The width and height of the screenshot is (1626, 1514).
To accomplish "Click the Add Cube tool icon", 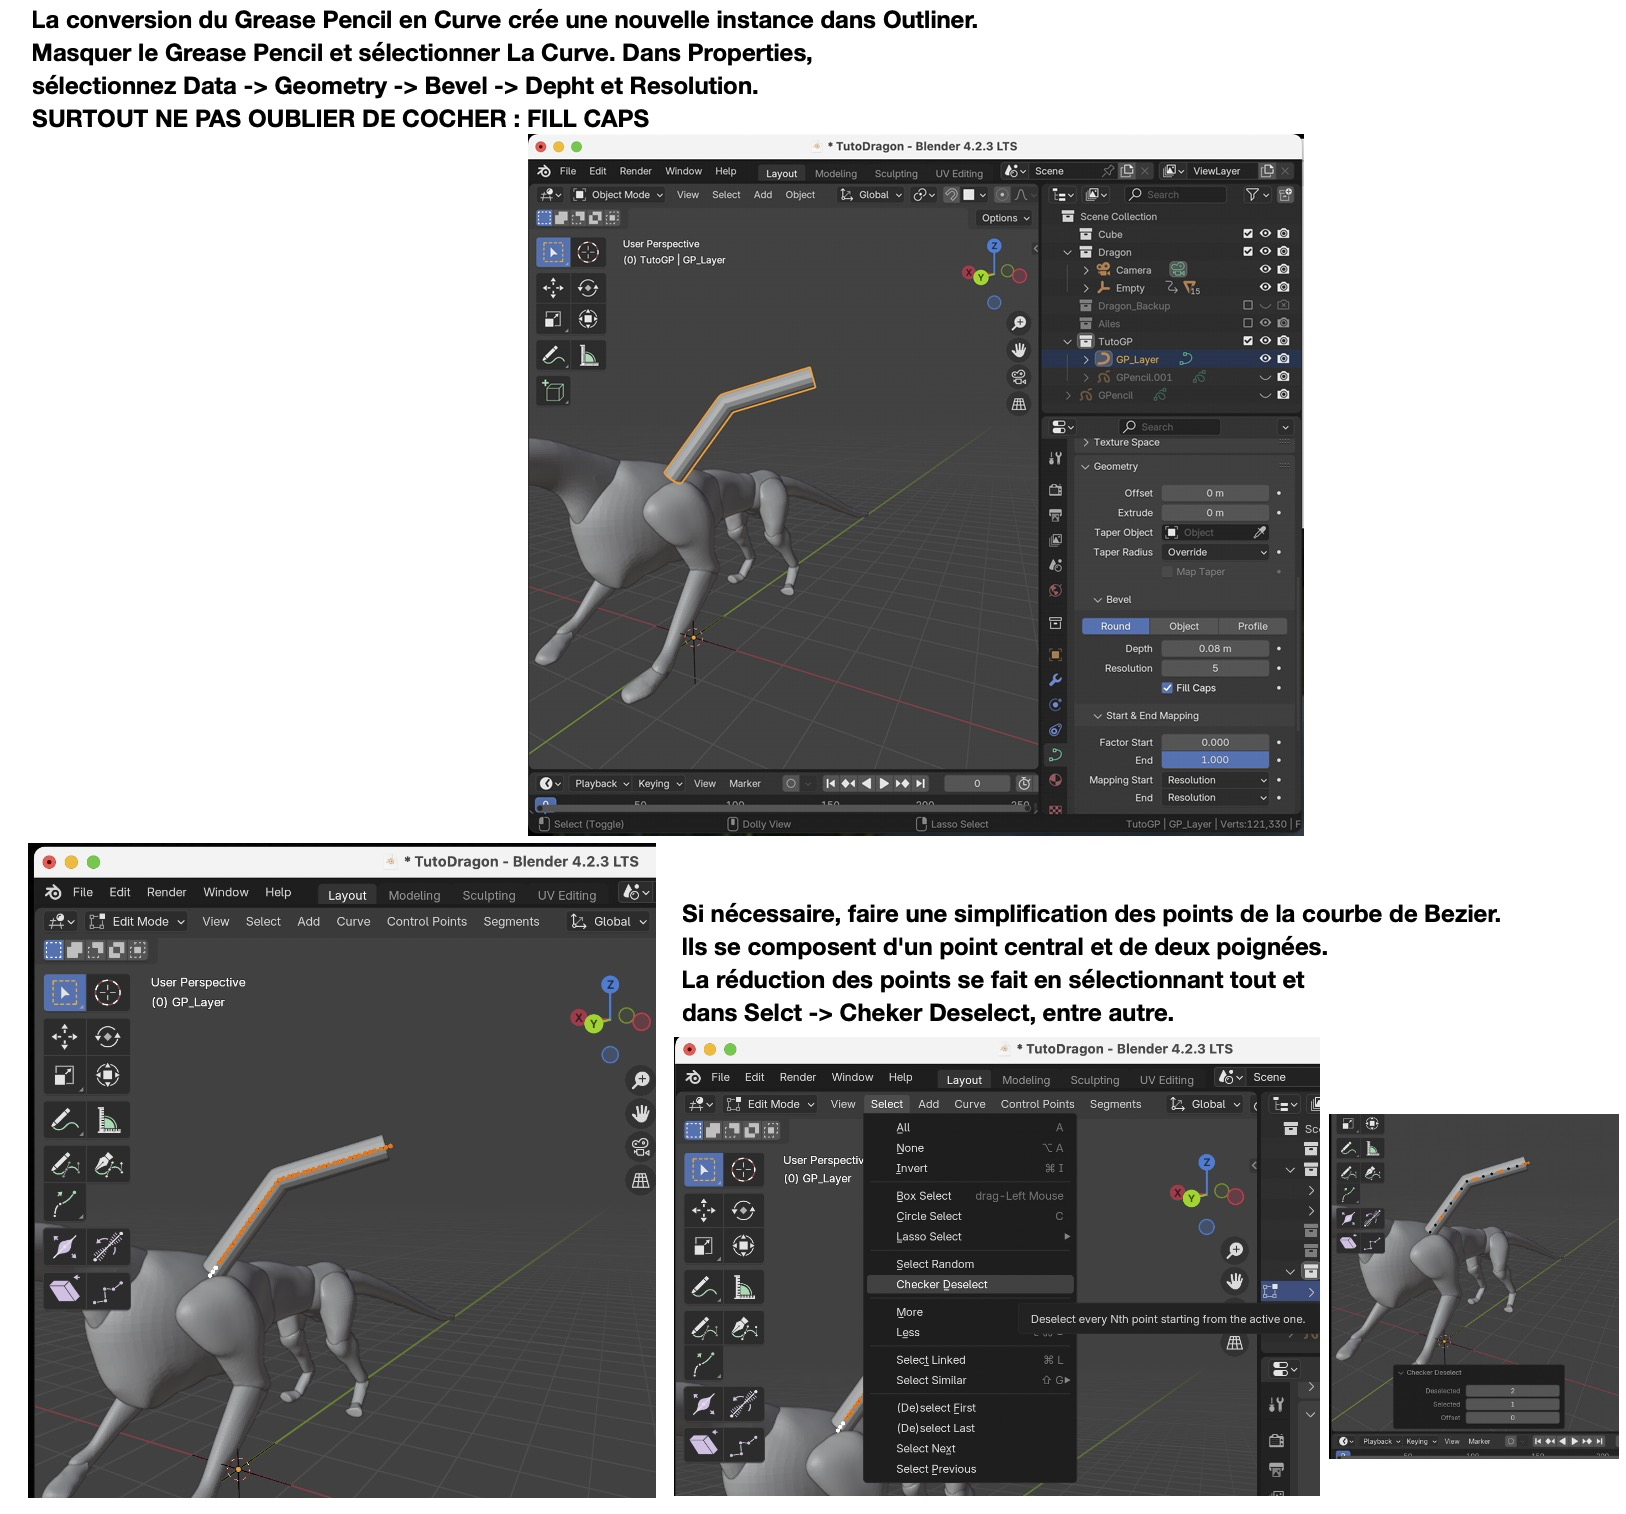I will (554, 391).
